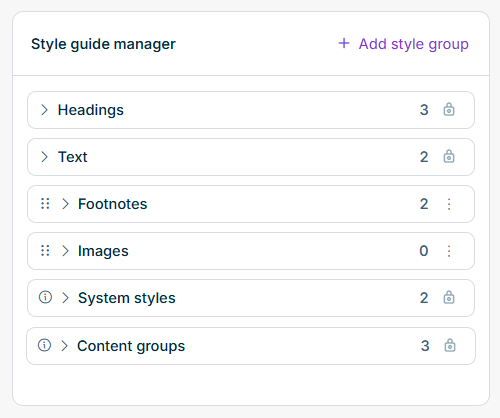Click the plus icon next to Add style group
This screenshot has width=500, height=418.
(x=344, y=43)
